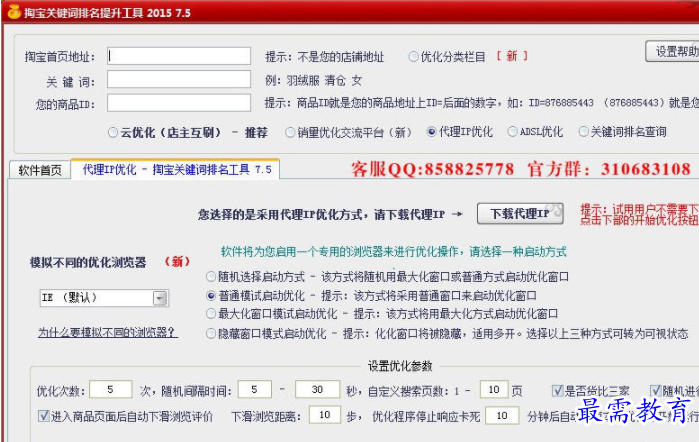Select the 关键词排名查询 radio option
699x442 pixels.
coord(584,132)
